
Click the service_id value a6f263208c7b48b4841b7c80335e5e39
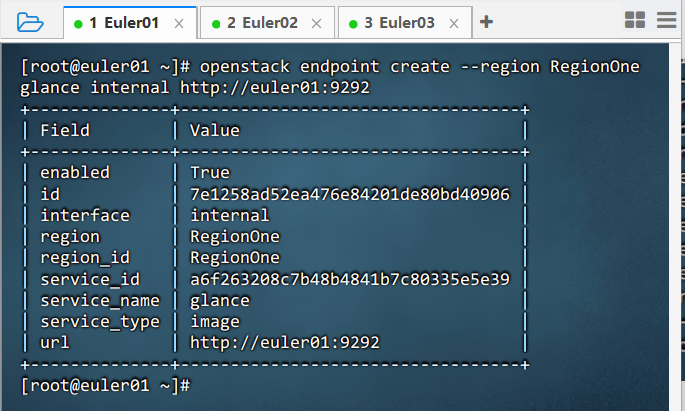(x=350, y=279)
